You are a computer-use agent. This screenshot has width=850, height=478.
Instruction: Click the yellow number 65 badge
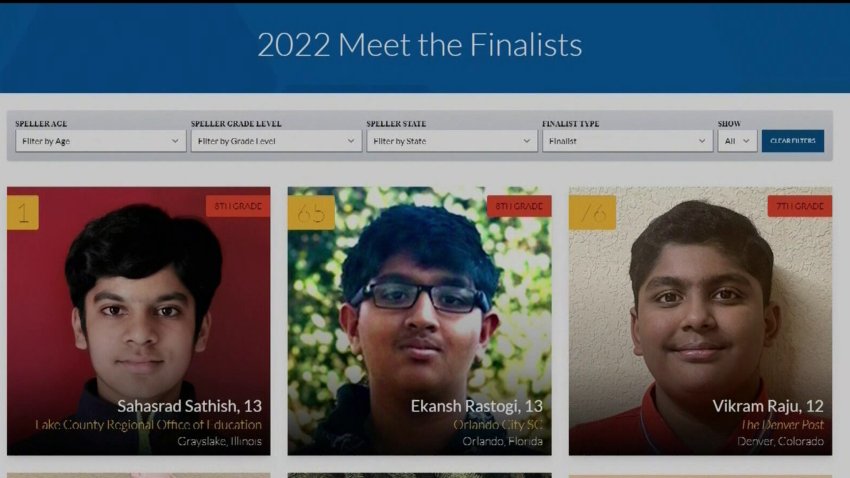tap(311, 212)
